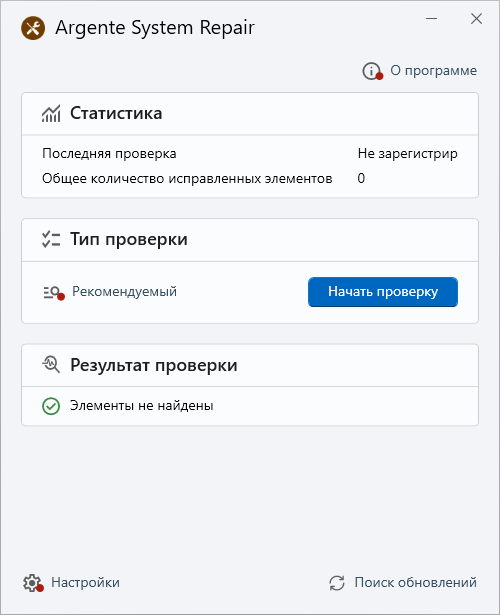This screenshot has height=615, width=500.
Task: Select the Рекомендуемый scan type link
Action: 124,291
